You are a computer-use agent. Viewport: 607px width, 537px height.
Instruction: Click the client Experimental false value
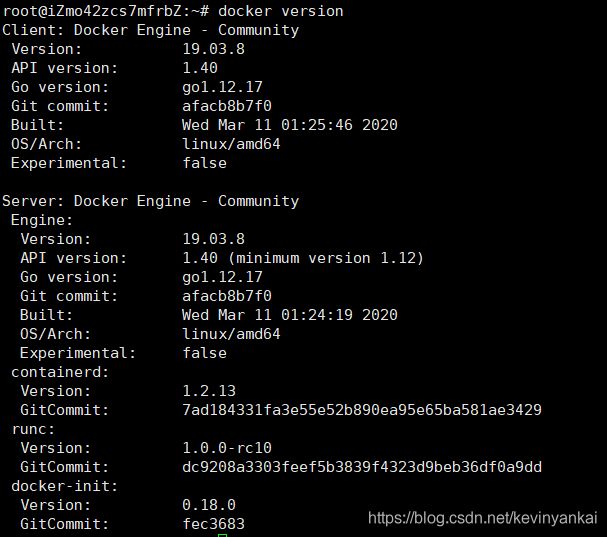(204, 163)
